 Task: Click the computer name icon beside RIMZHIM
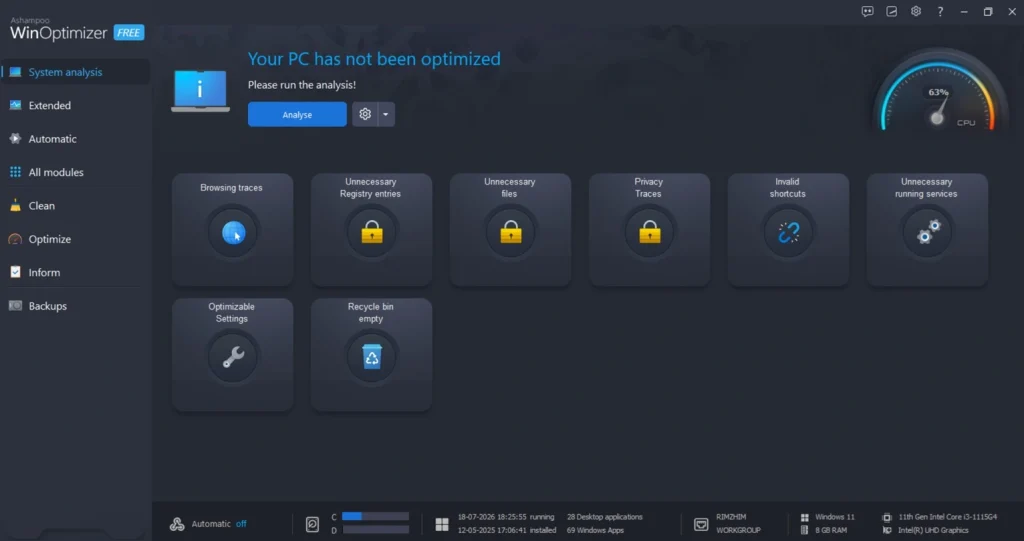point(701,524)
